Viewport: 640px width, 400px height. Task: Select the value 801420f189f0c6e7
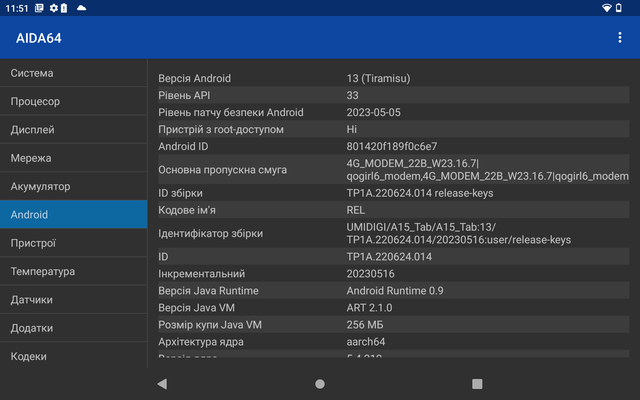click(392, 147)
